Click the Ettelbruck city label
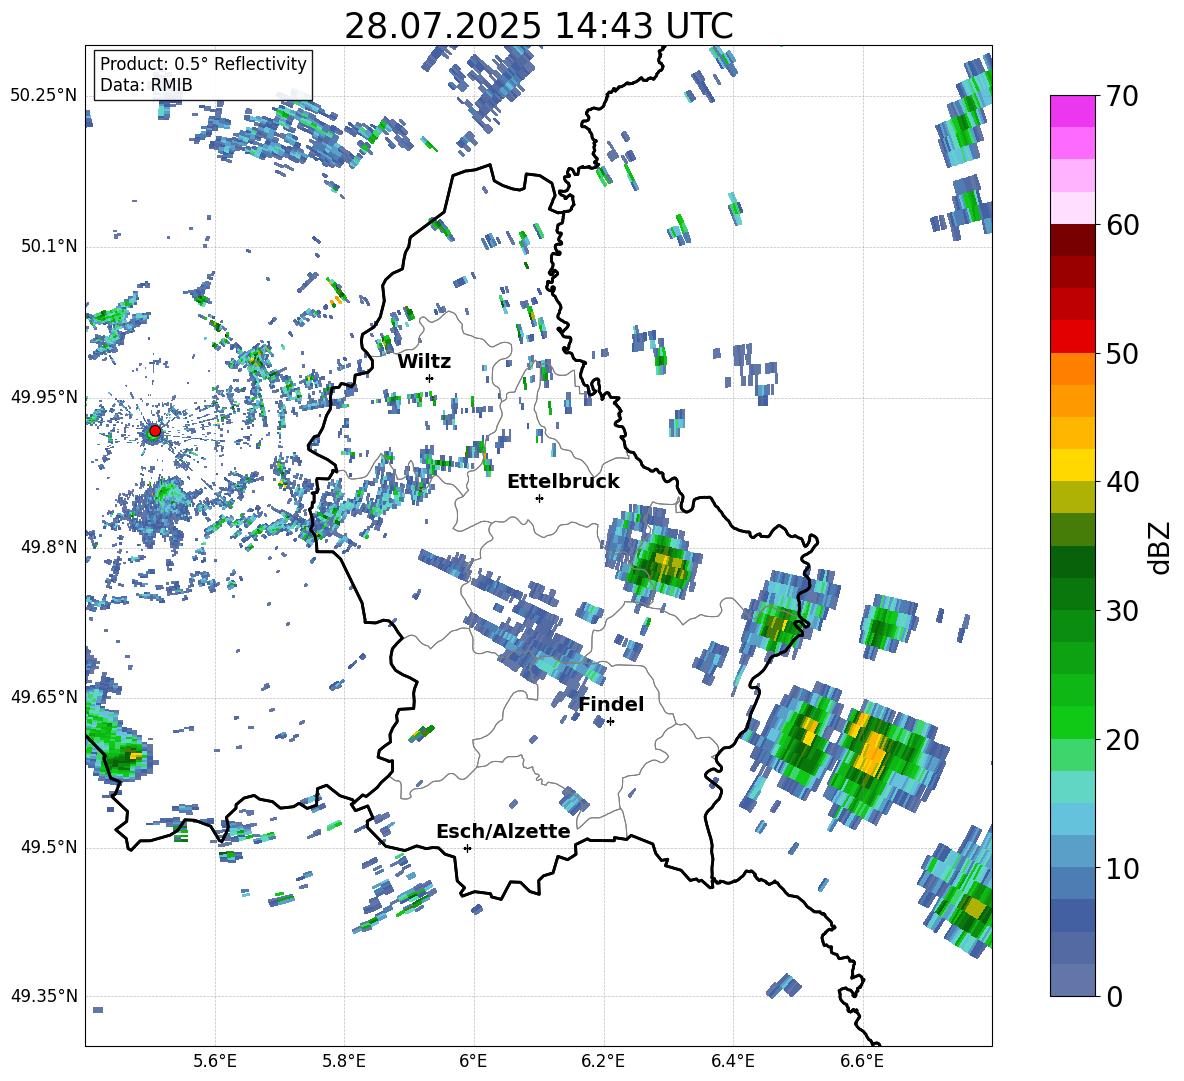Screen dimensions: 1184x1081 pos(563,482)
